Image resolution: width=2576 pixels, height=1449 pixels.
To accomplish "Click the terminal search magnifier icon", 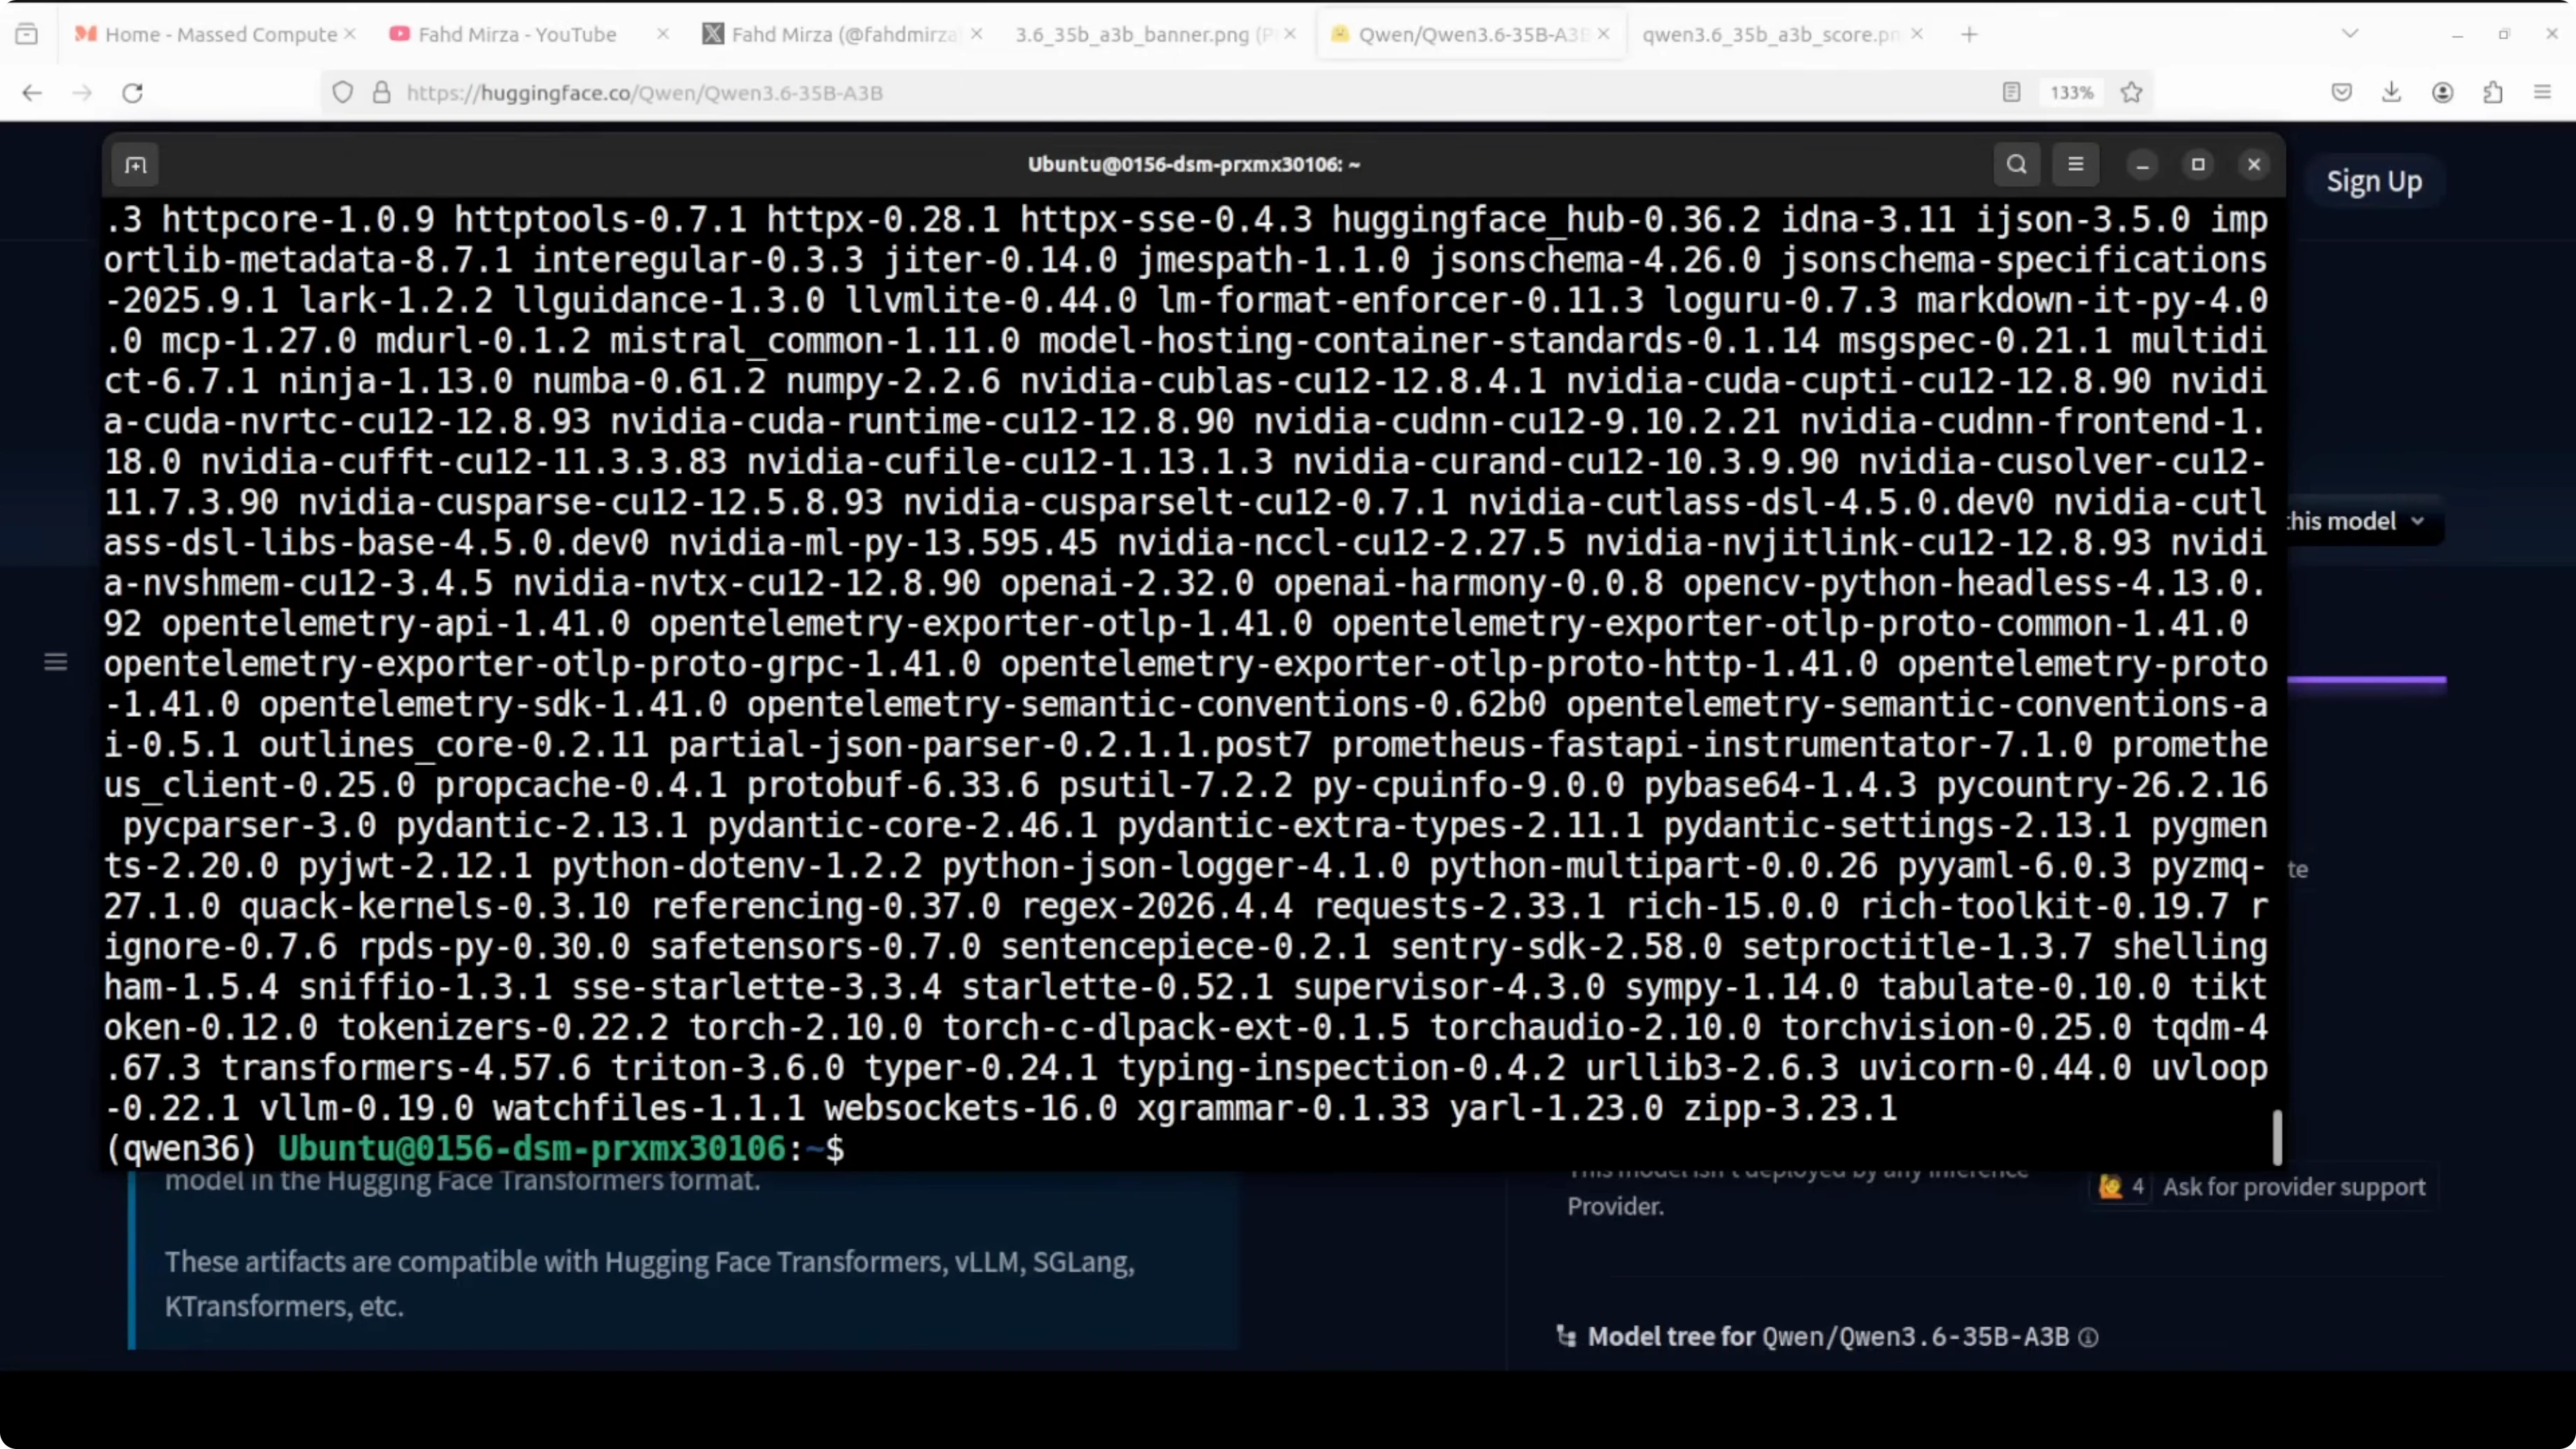I will [2016, 164].
